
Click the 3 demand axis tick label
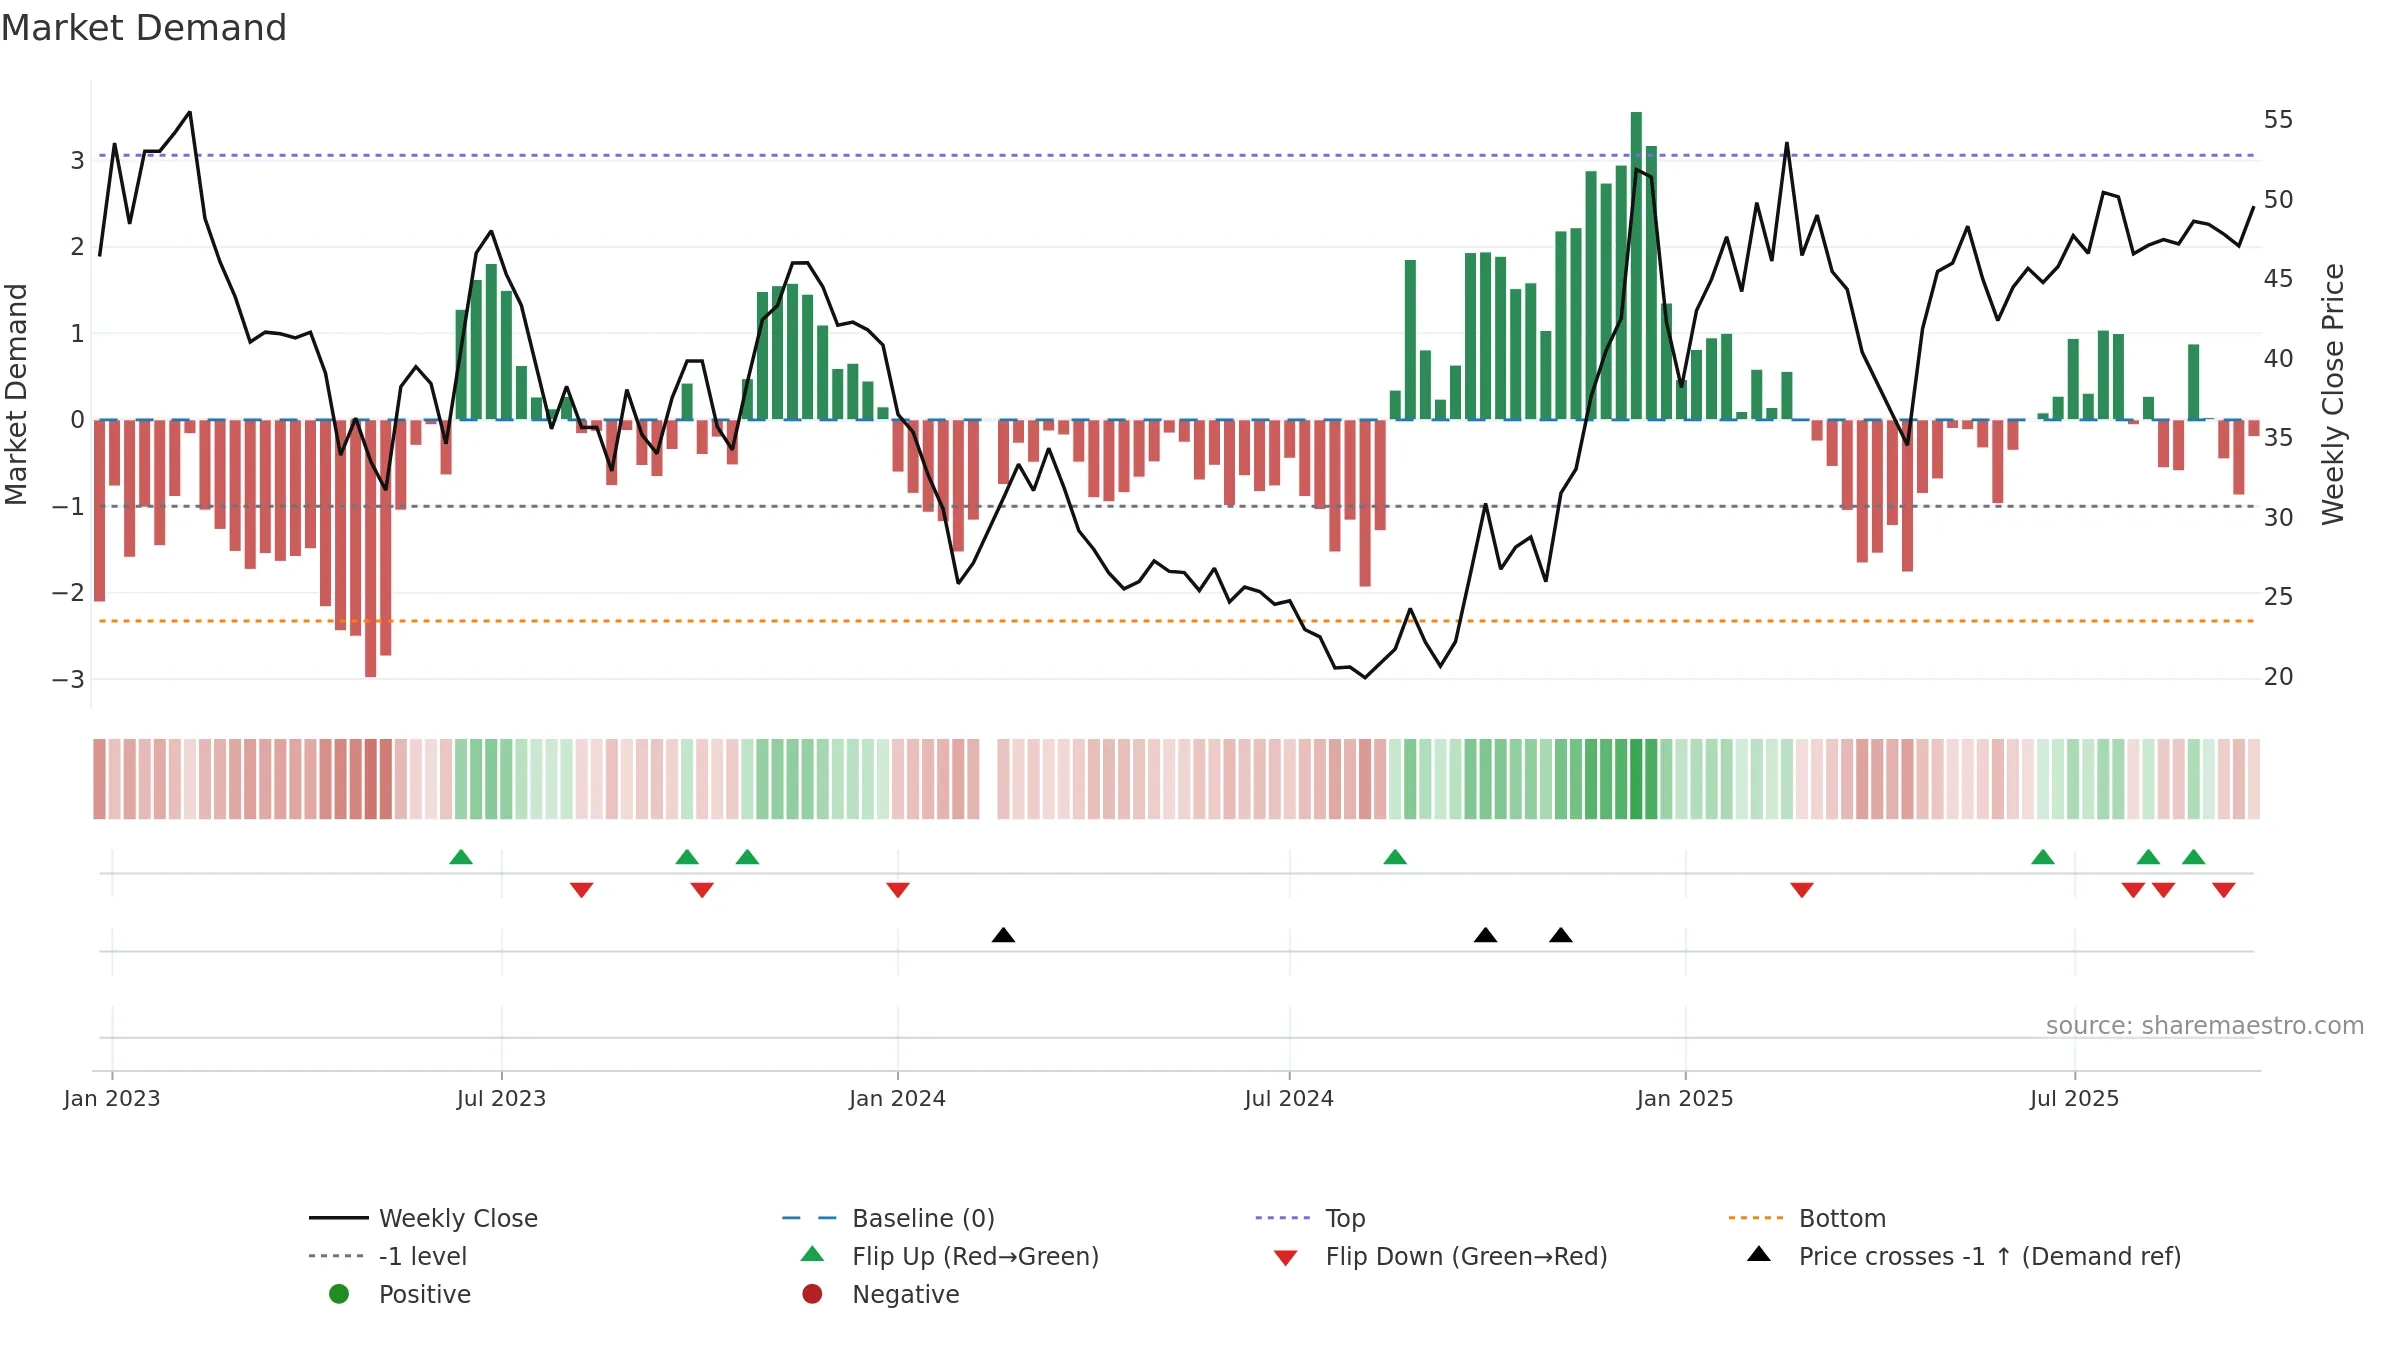point(77,160)
